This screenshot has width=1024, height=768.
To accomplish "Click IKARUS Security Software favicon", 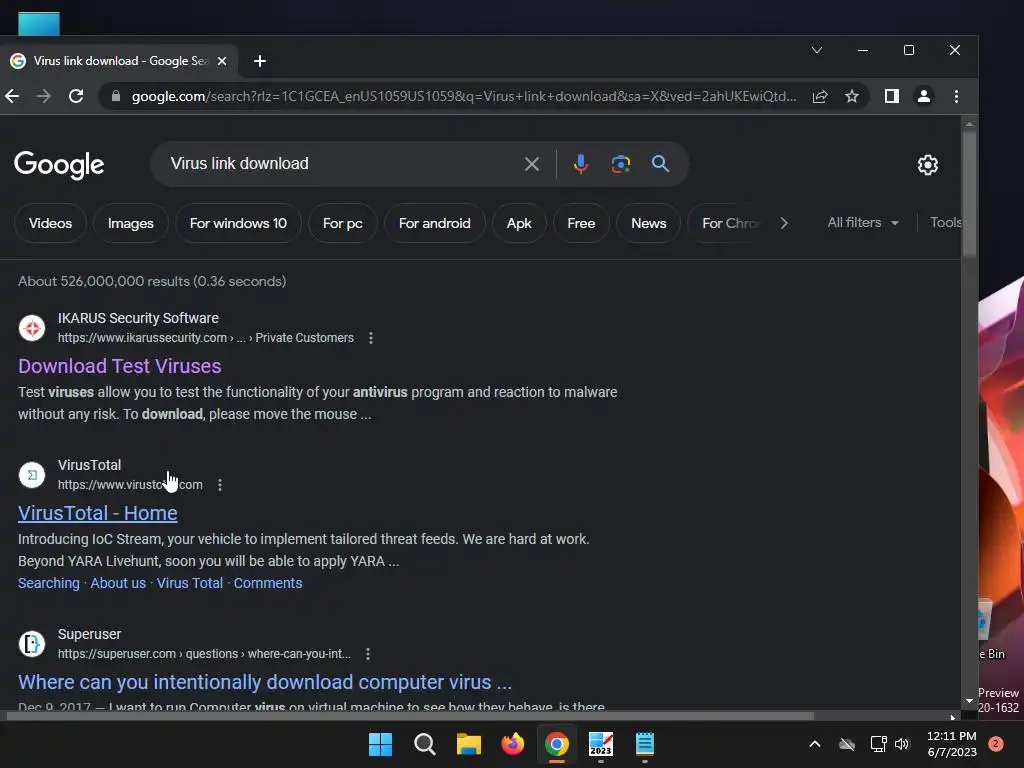I will [32, 328].
